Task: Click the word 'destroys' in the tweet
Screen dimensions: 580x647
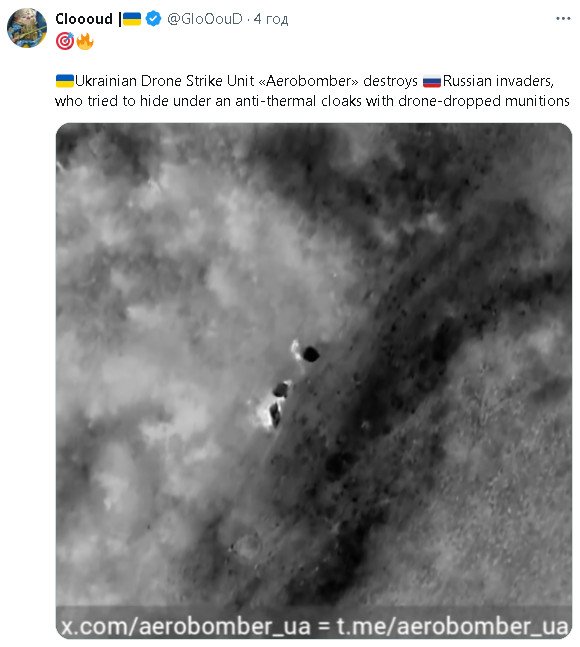Action: tap(390, 81)
